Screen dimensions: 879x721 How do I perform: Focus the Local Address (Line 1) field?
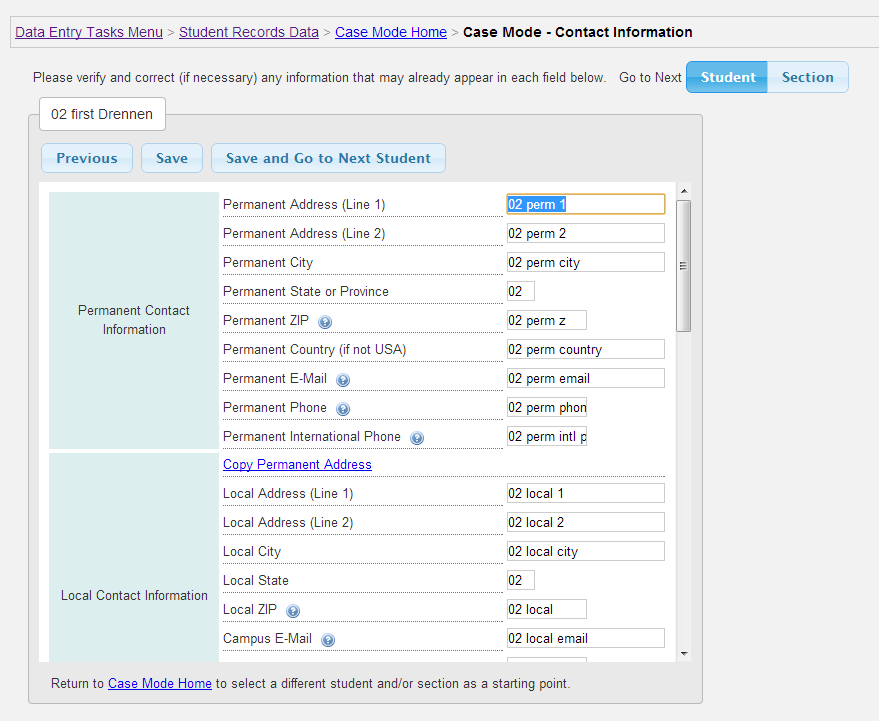(x=585, y=493)
